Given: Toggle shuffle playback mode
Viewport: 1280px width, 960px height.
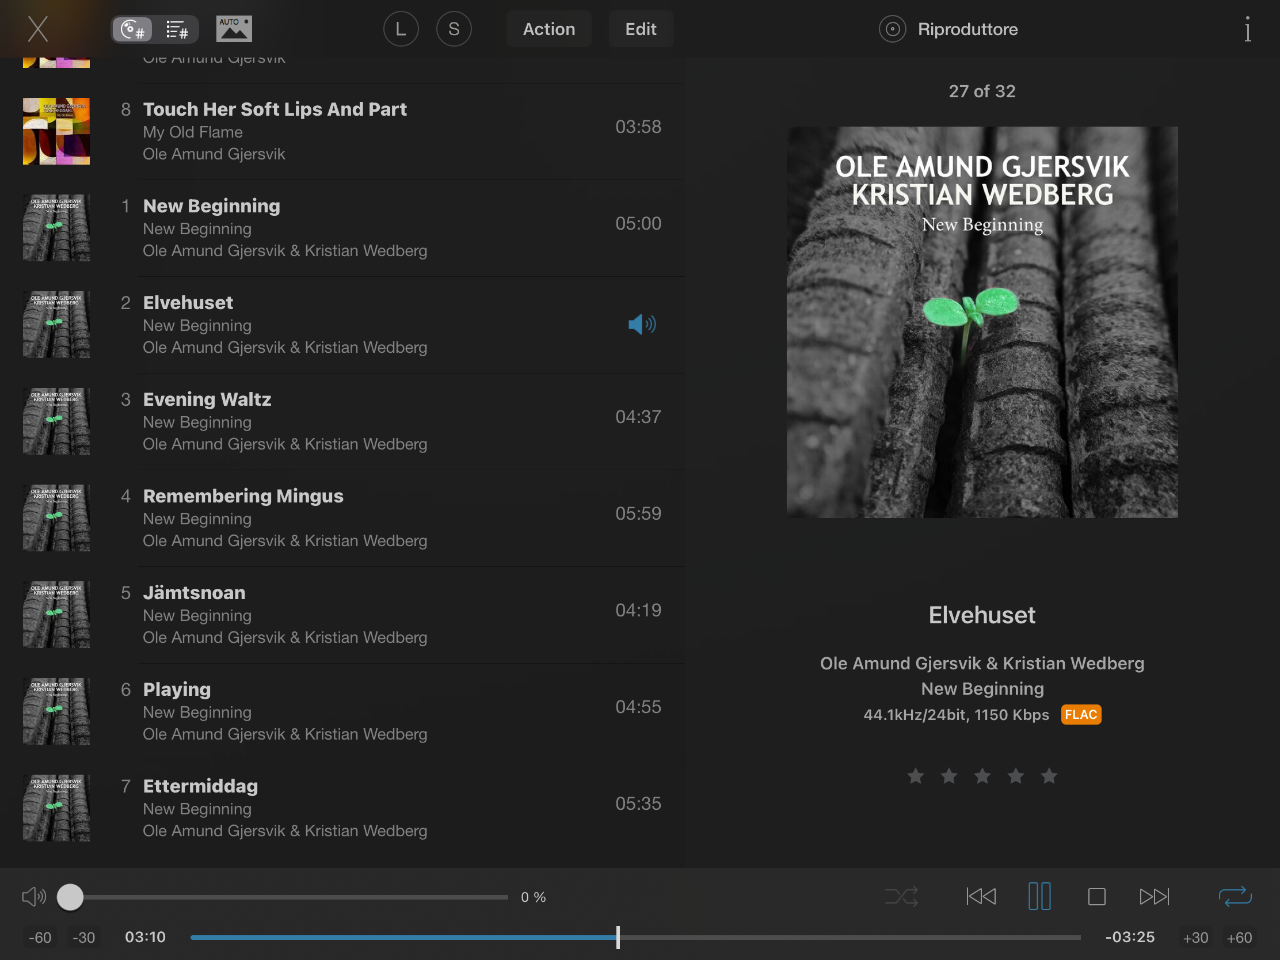Looking at the screenshot, I should pyautogui.click(x=901, y=897).
